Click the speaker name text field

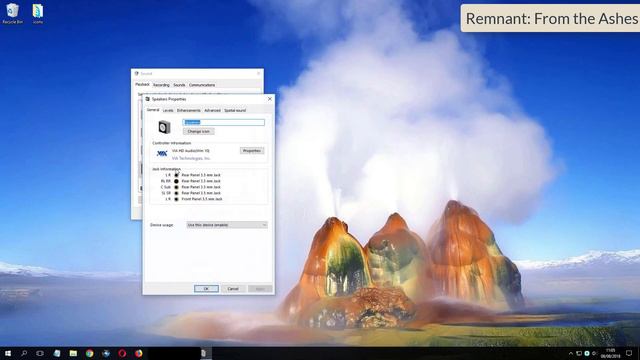click(x=223, y=122)
